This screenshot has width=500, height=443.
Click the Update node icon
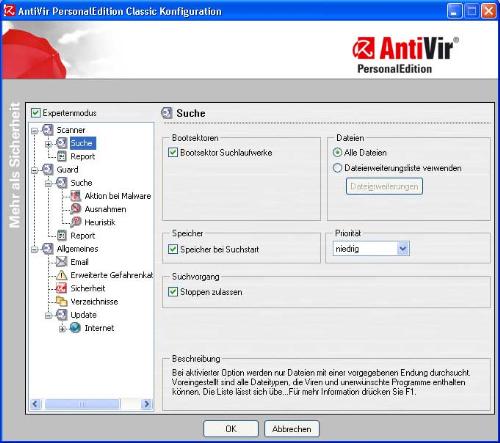(x=62, y=315)
